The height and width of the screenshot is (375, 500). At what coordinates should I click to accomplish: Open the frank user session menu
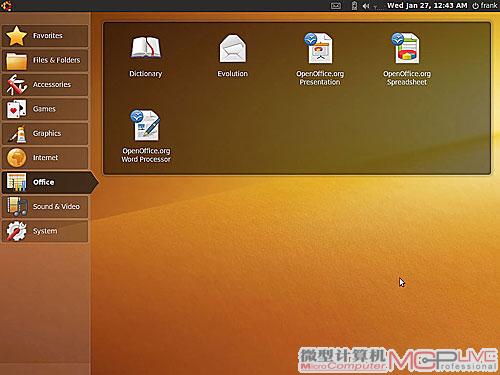click(x=485, y=6)
